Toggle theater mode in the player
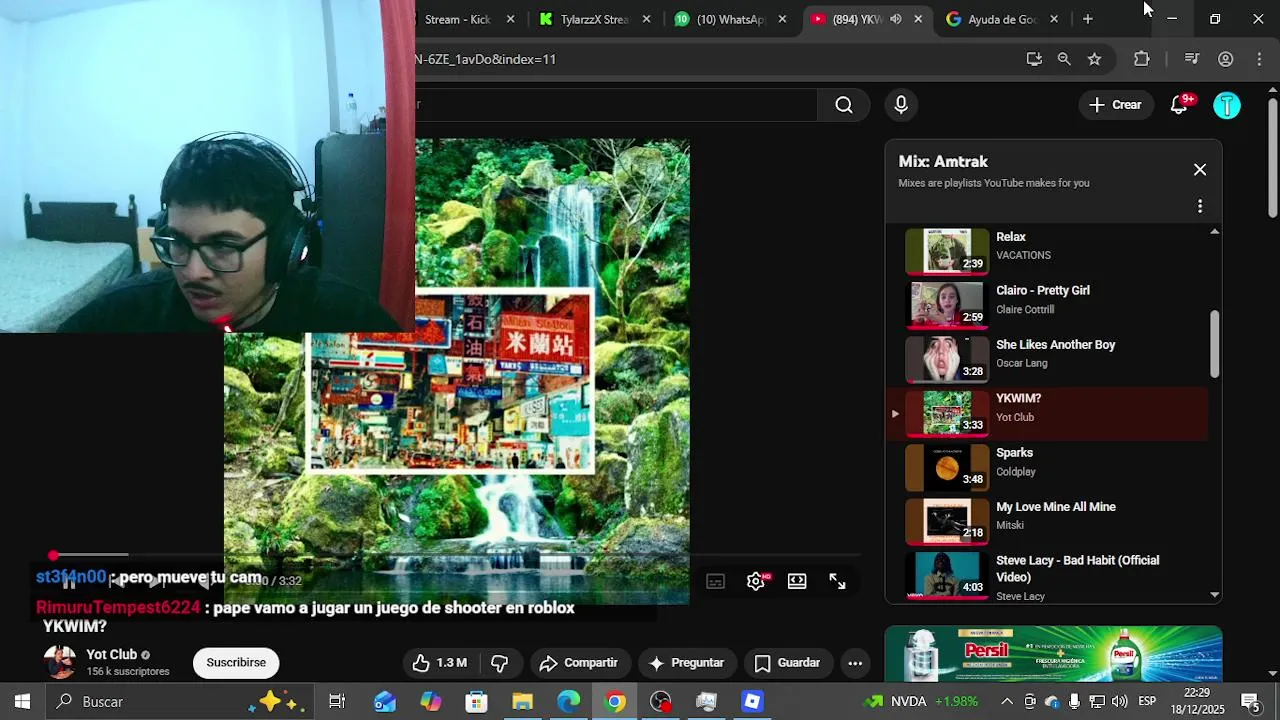The image size is (1280, 720). point(797,581)
